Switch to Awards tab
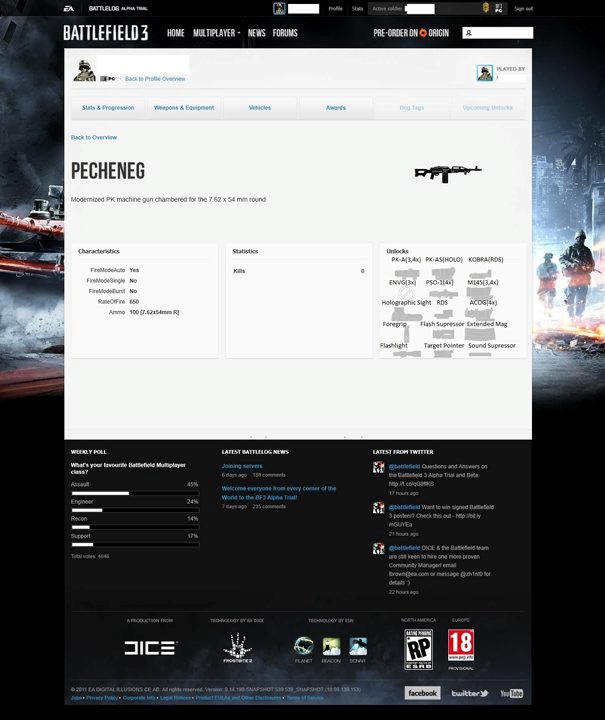This screenshot has width=605, height=720. pyautogui.click(x=336, y=107)
